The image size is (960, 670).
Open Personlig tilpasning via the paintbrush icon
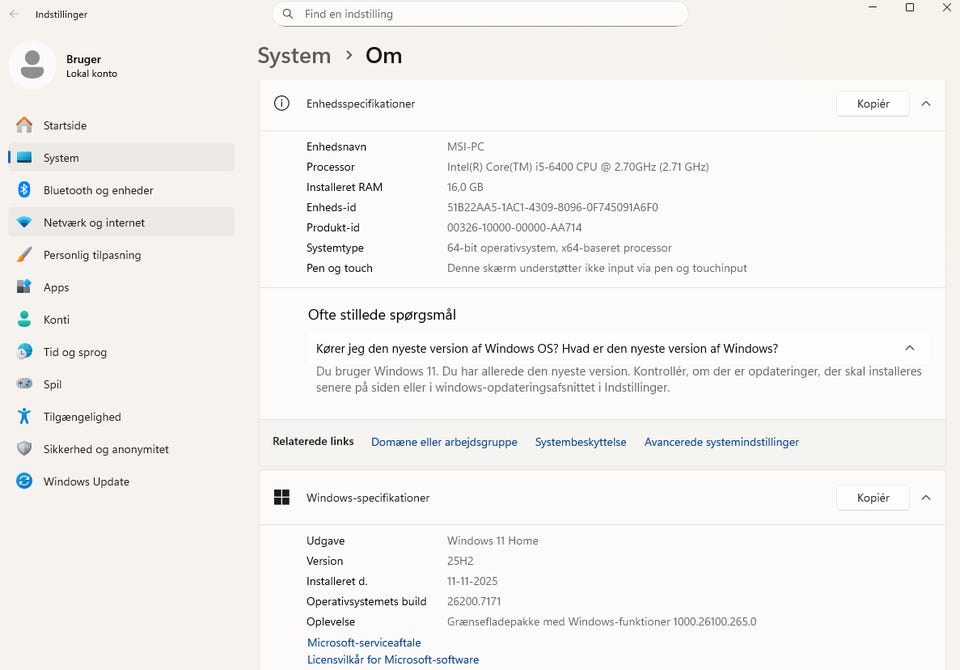[24, 255]
